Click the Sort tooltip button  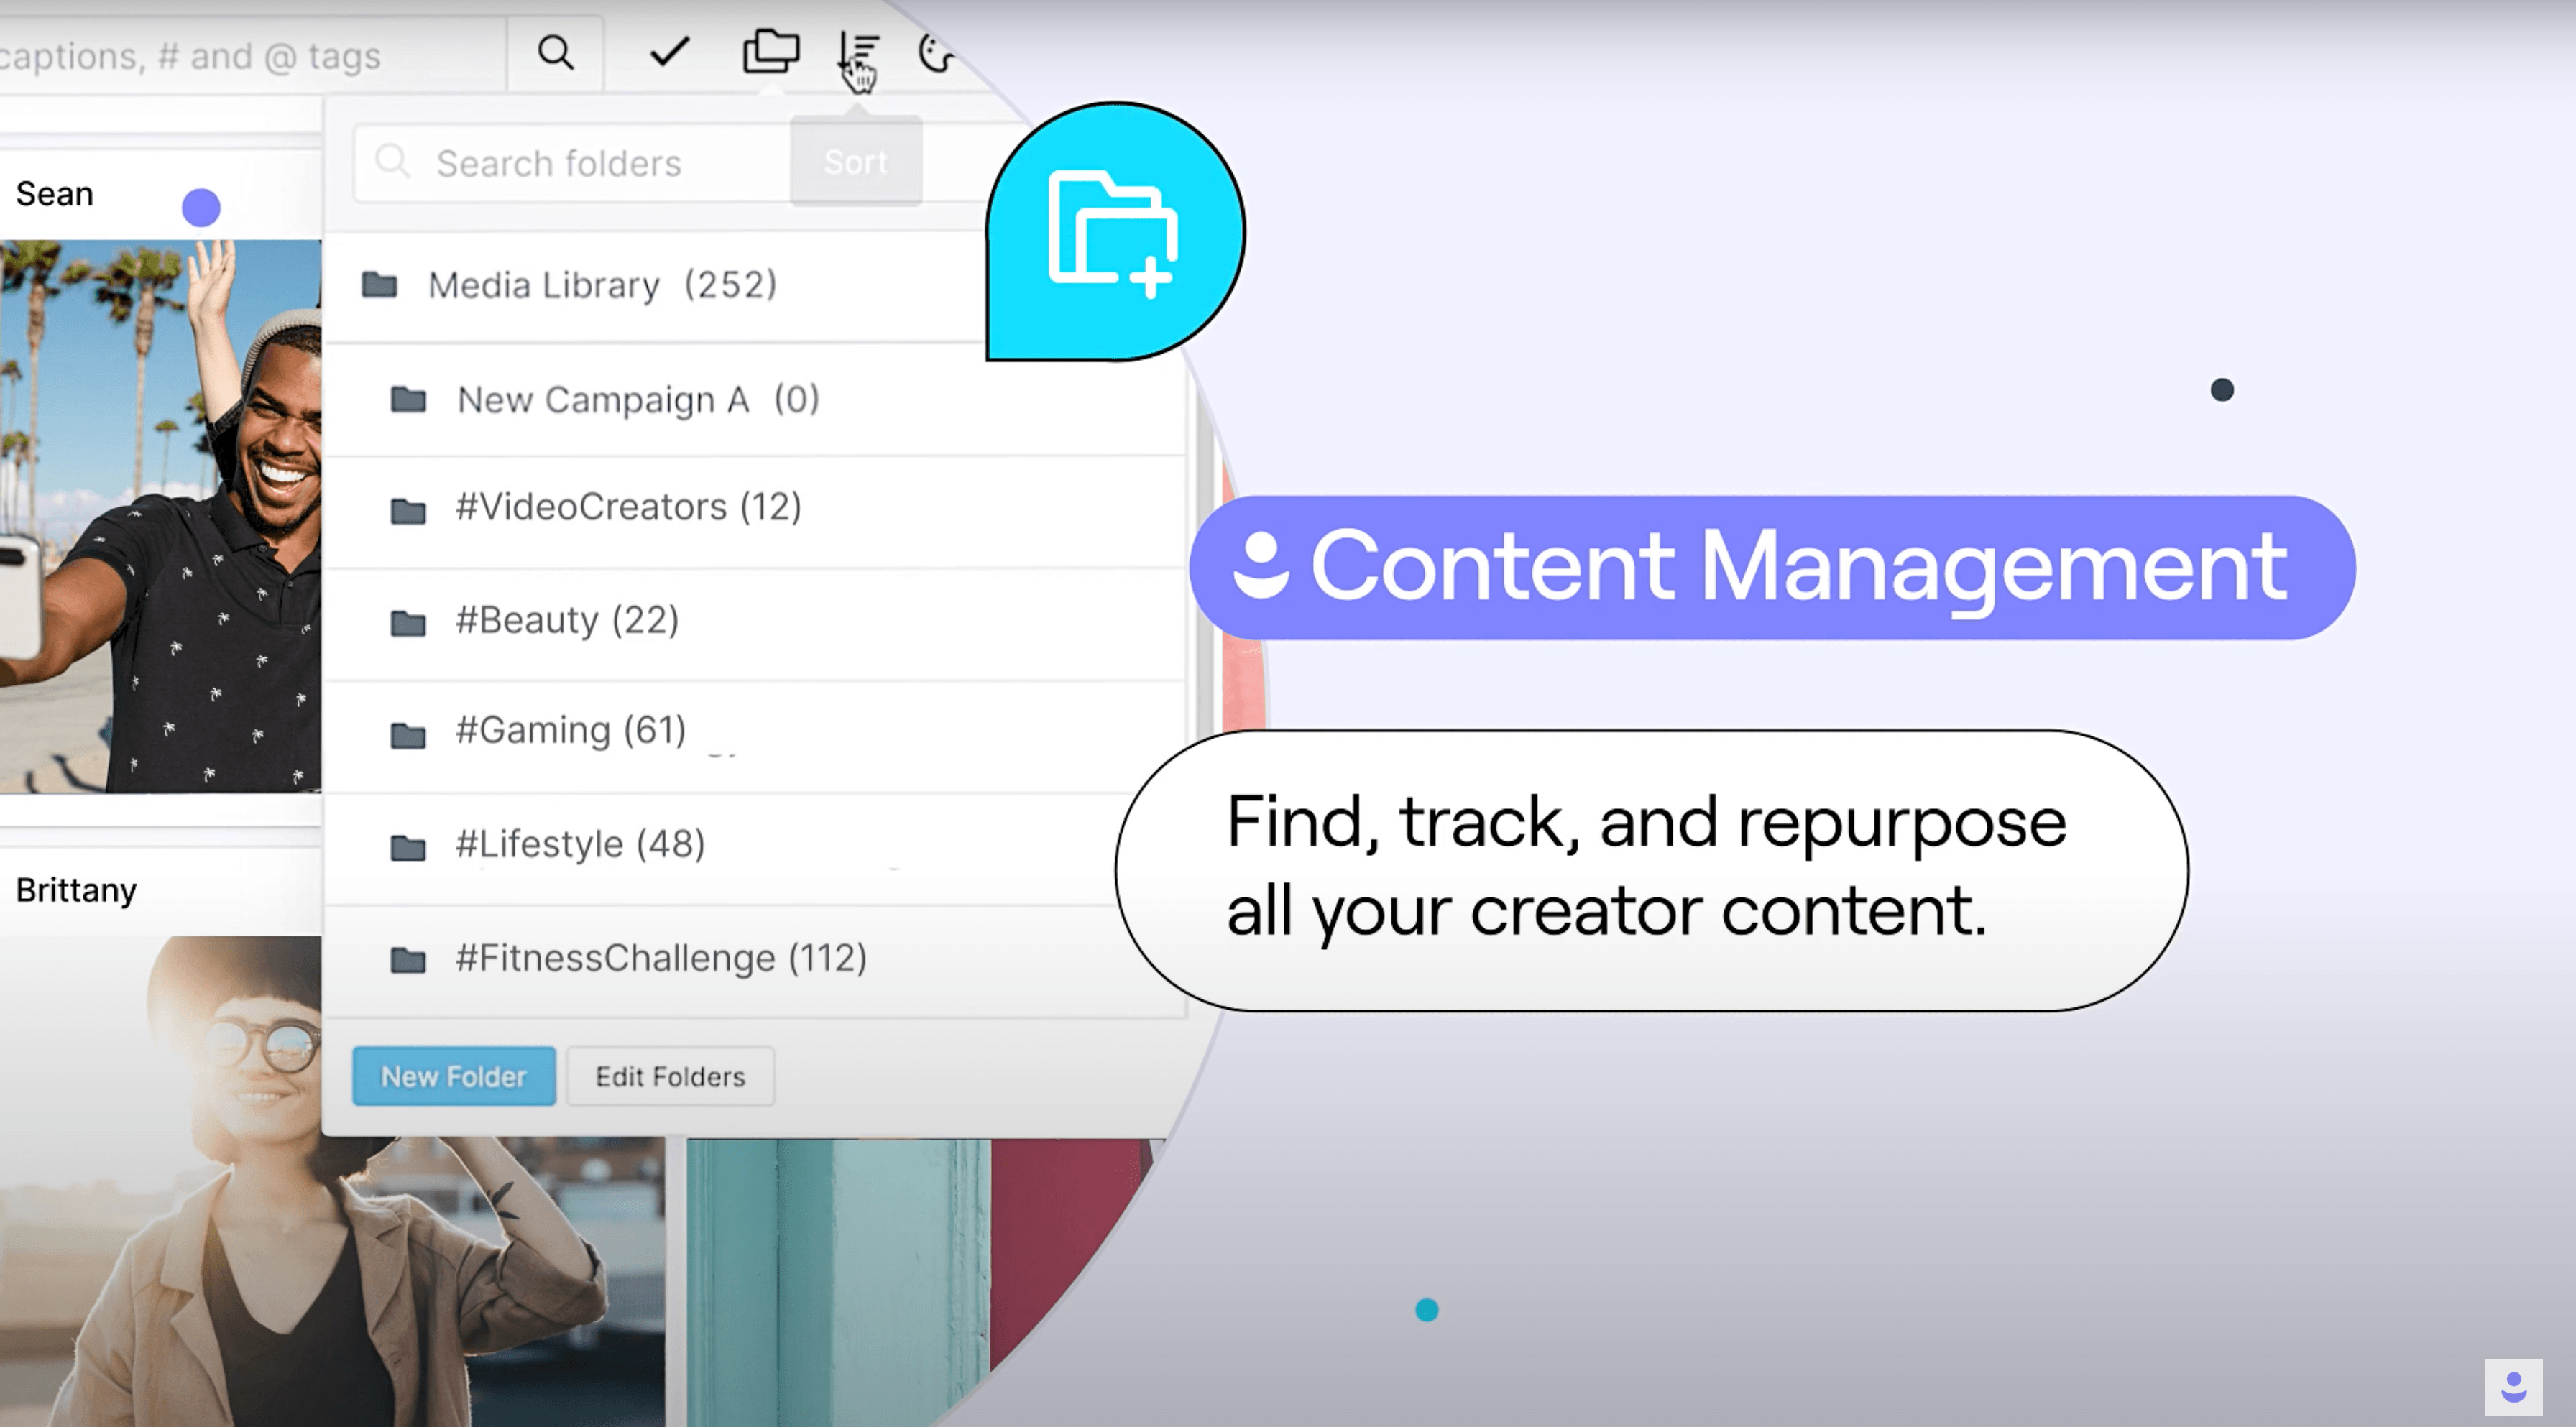[856, 162]
